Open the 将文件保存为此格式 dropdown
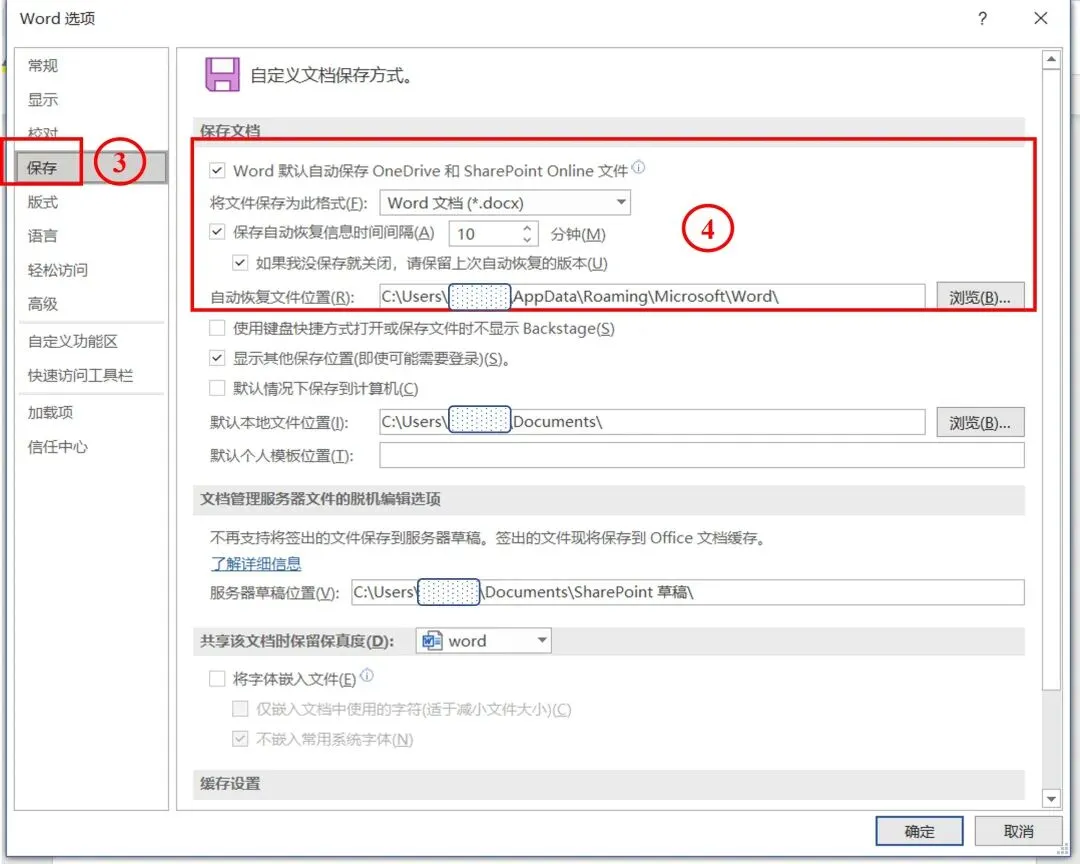 505,203
